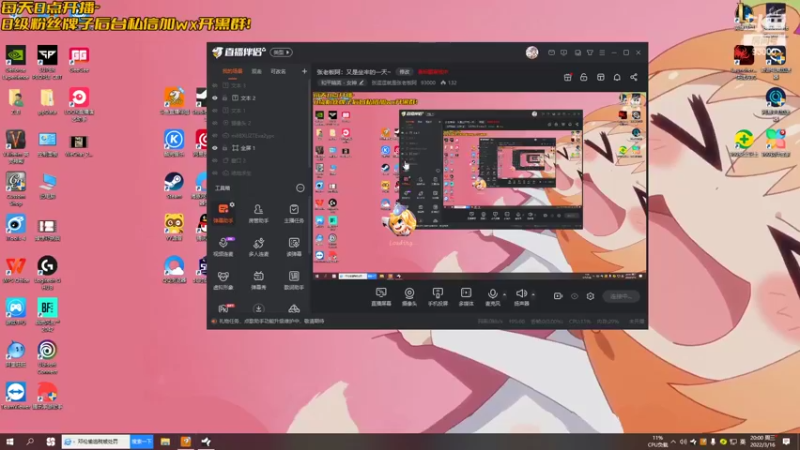This screenshot has width=800, height=450.
Task: Select the 文本 2 layer row
Action: pos(260,98)
